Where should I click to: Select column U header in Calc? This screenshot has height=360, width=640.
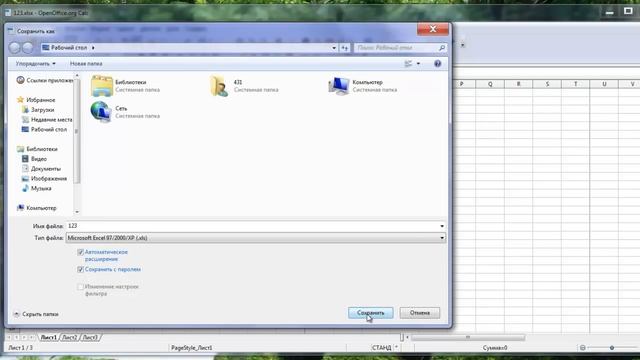(604, 84)
